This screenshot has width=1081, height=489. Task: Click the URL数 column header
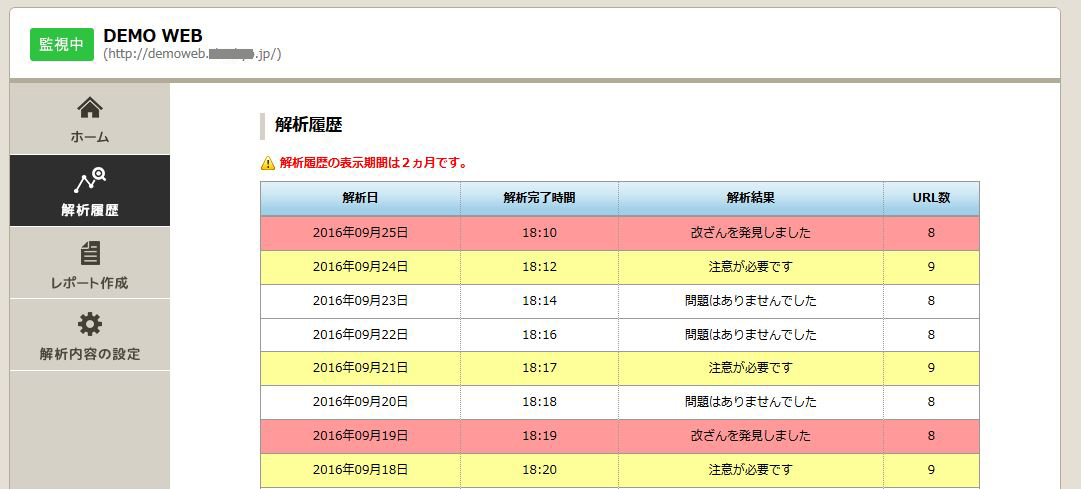pos(930,198)
